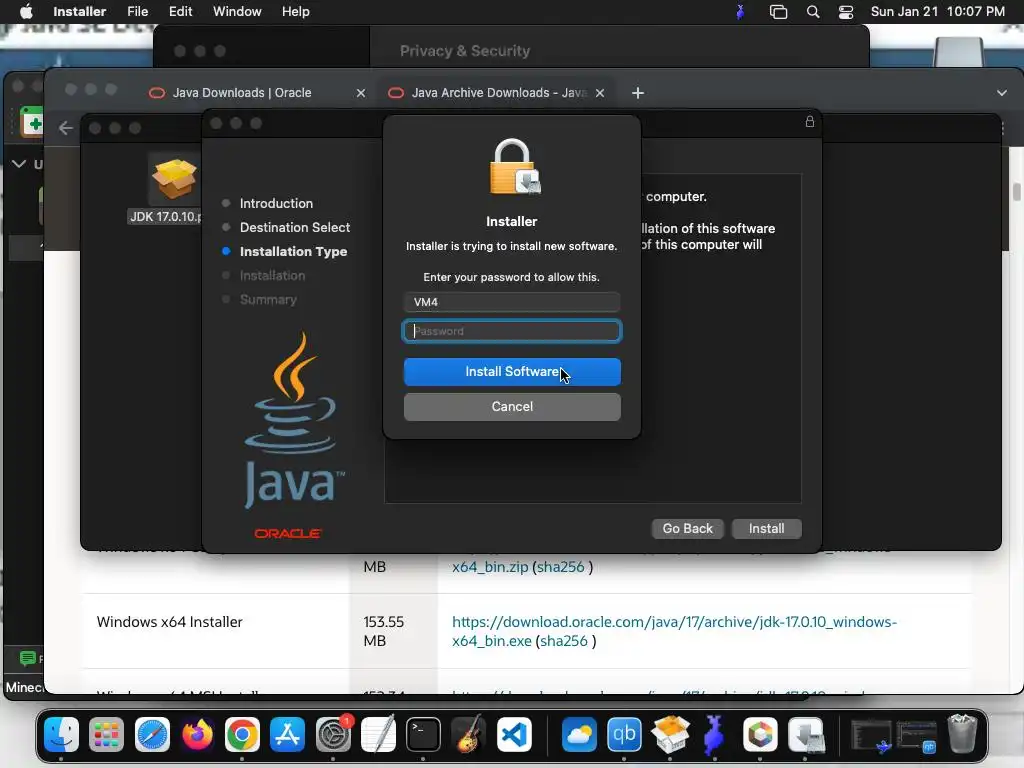Open Finder from the dock

coord(61,735)
